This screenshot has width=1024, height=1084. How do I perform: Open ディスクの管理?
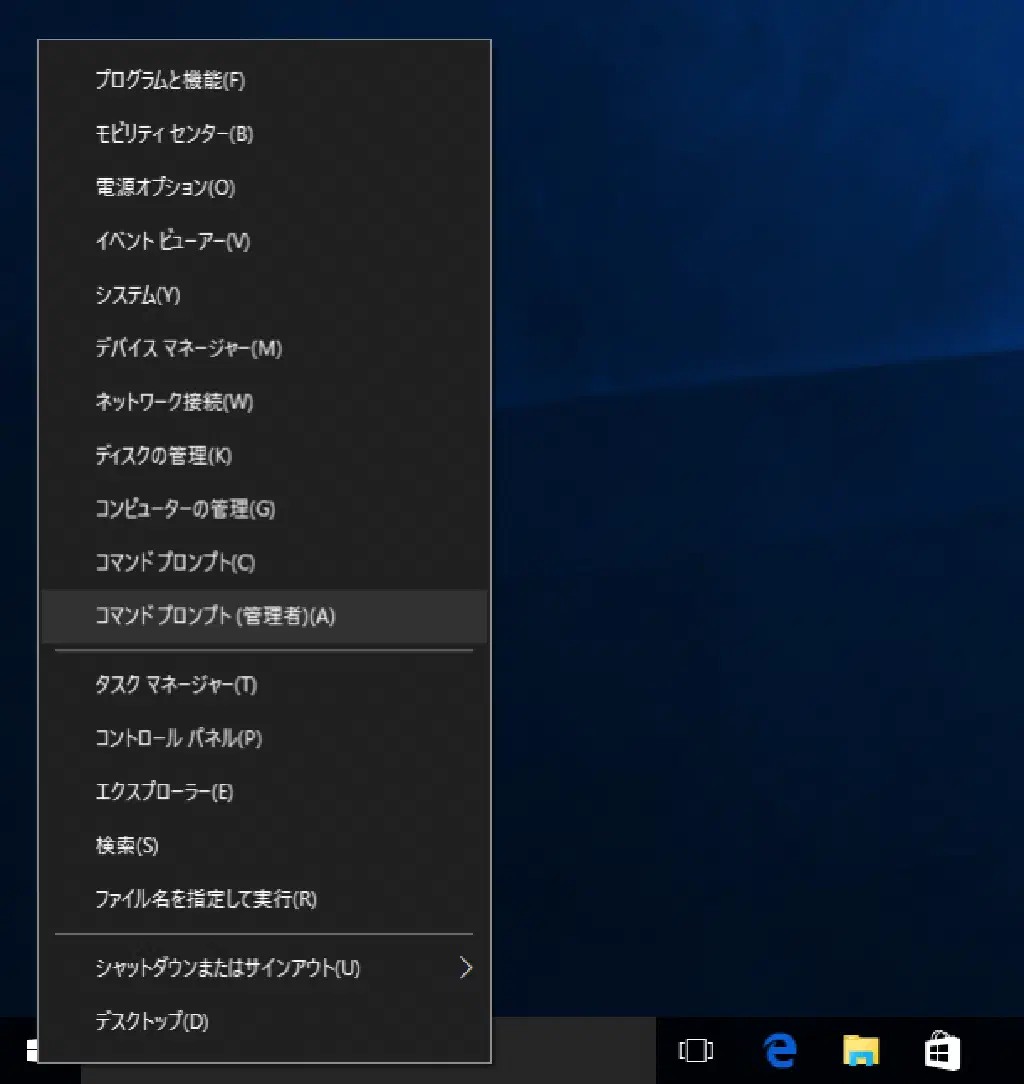pyautogui.click(x=163, y=456)
